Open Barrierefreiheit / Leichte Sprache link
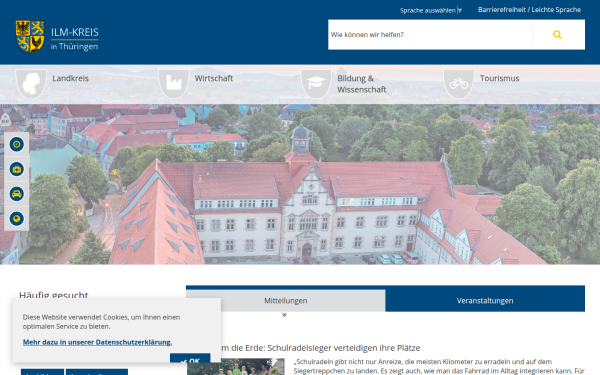The image size is (600, 375). (529, 10)
